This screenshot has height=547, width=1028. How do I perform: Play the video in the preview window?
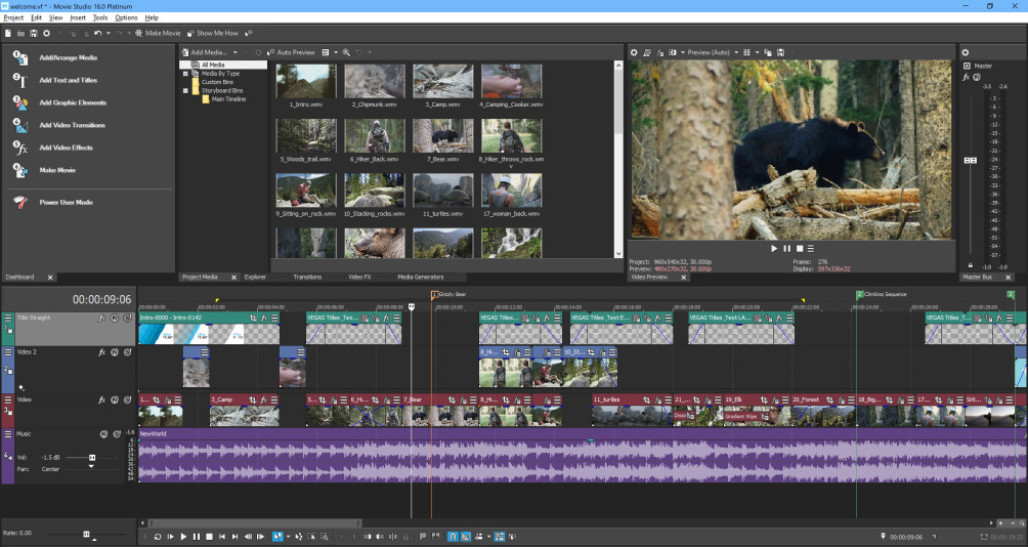(774, 249)
